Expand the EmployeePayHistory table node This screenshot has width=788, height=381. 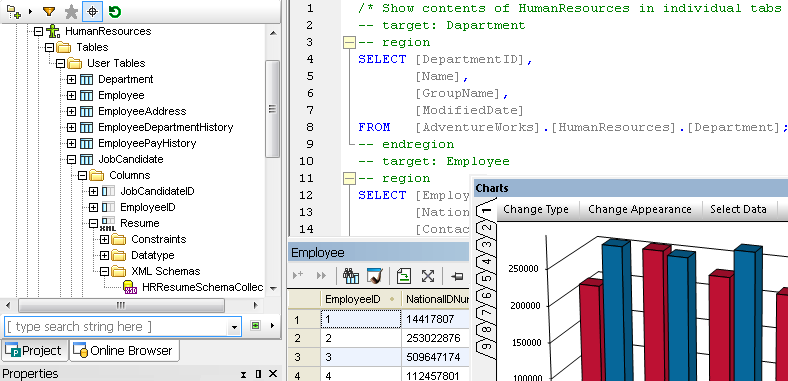pos(71,144)
